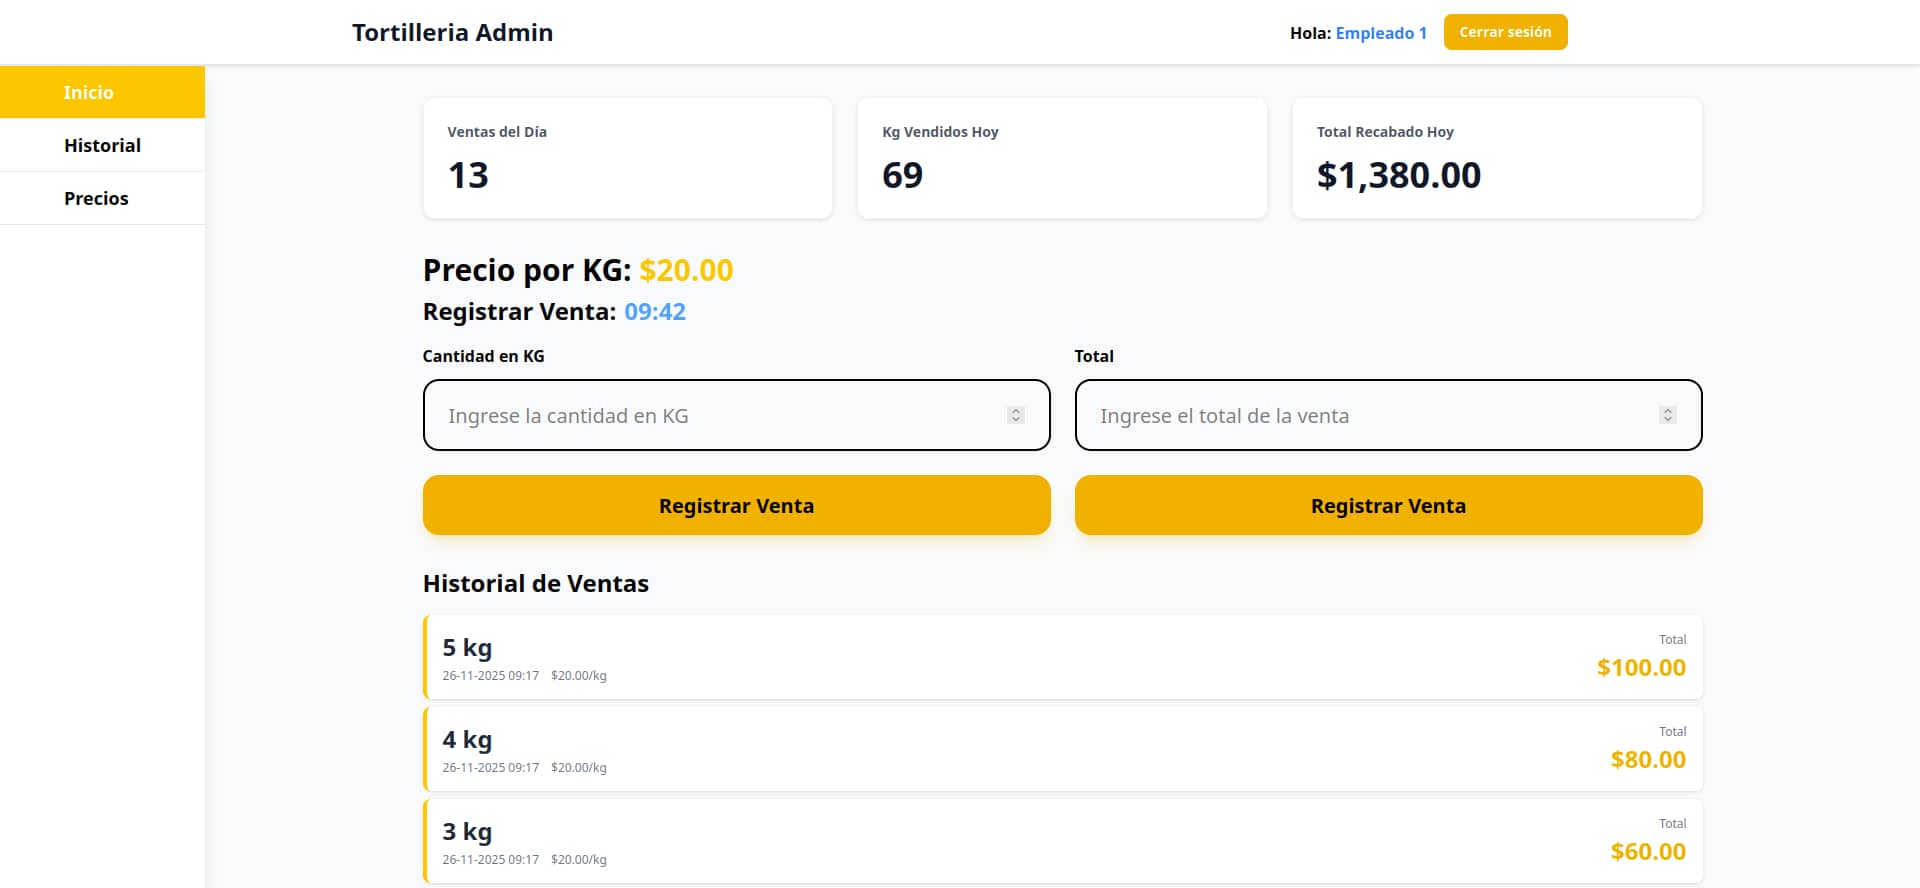Click the Tortilleria Admin title
Screen dimensions: 1920x888
pyautogui.click(x=452, y=32)
